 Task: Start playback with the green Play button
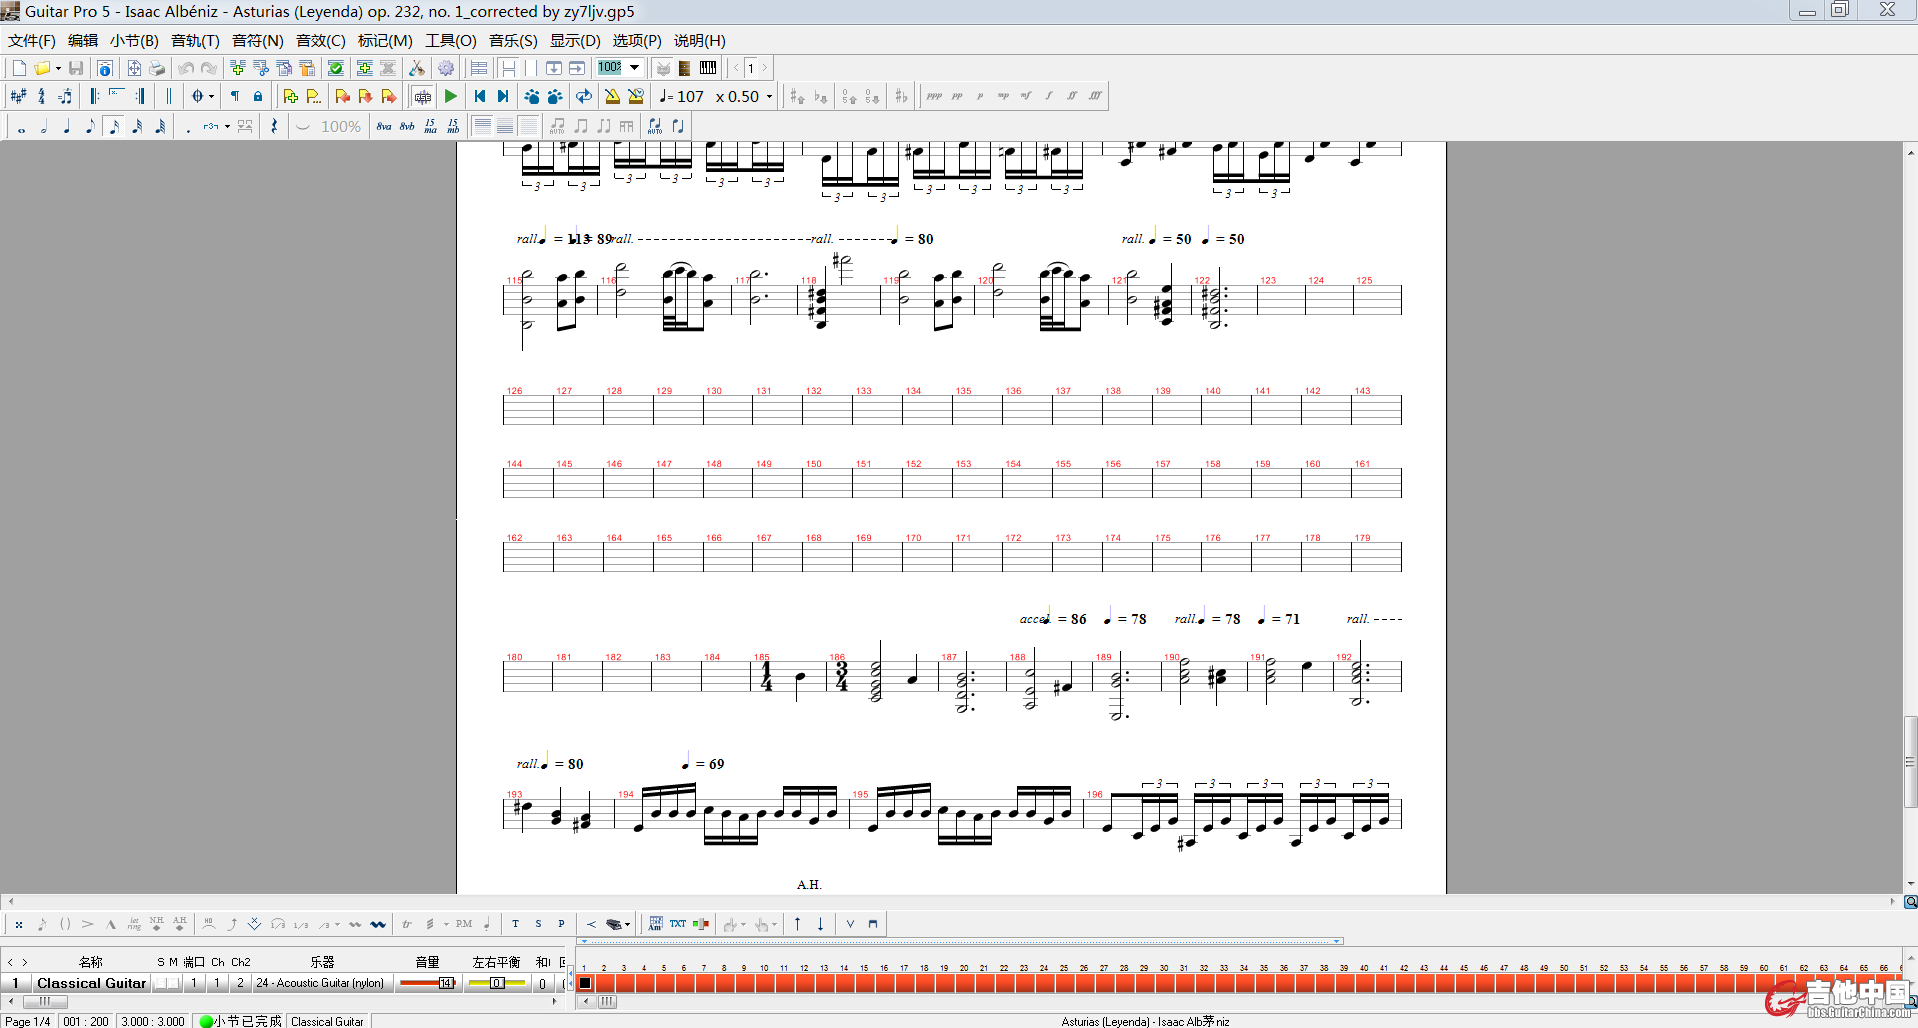[x=451, y=96]
